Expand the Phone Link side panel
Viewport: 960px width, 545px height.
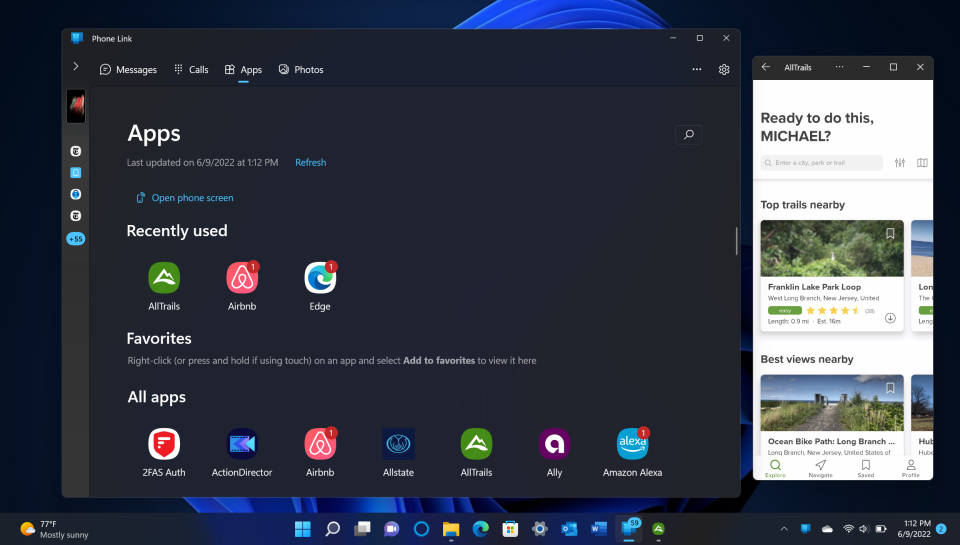pyautogui.click(x=76, y=66)
